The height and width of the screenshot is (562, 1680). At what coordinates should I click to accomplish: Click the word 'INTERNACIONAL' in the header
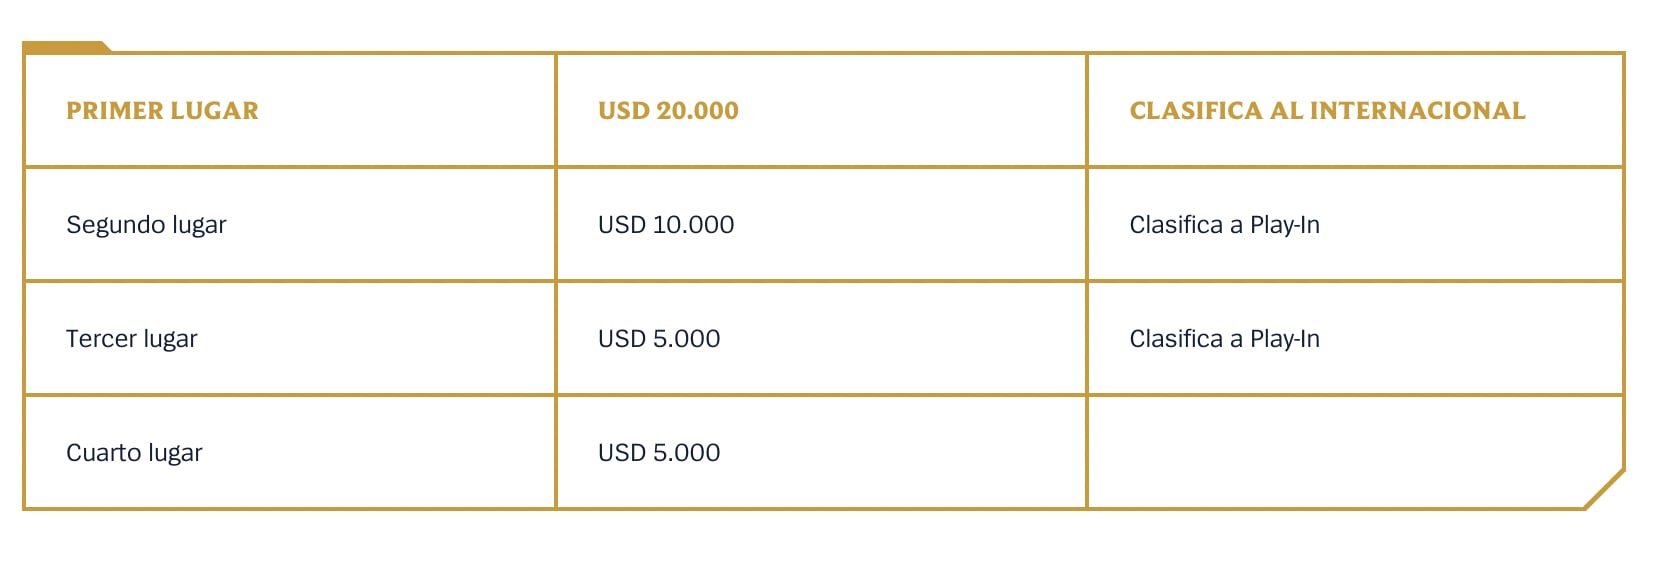1417,110
